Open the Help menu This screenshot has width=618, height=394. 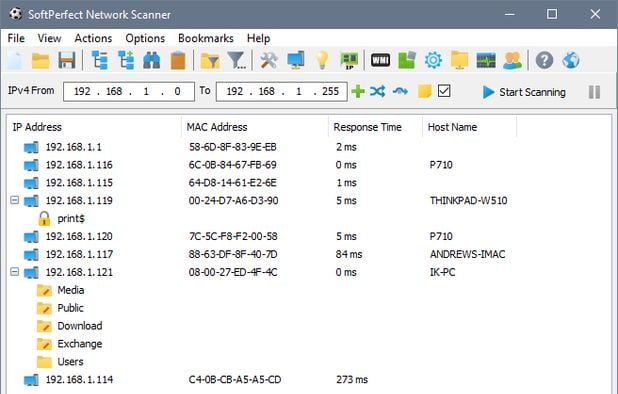[259, 38]
